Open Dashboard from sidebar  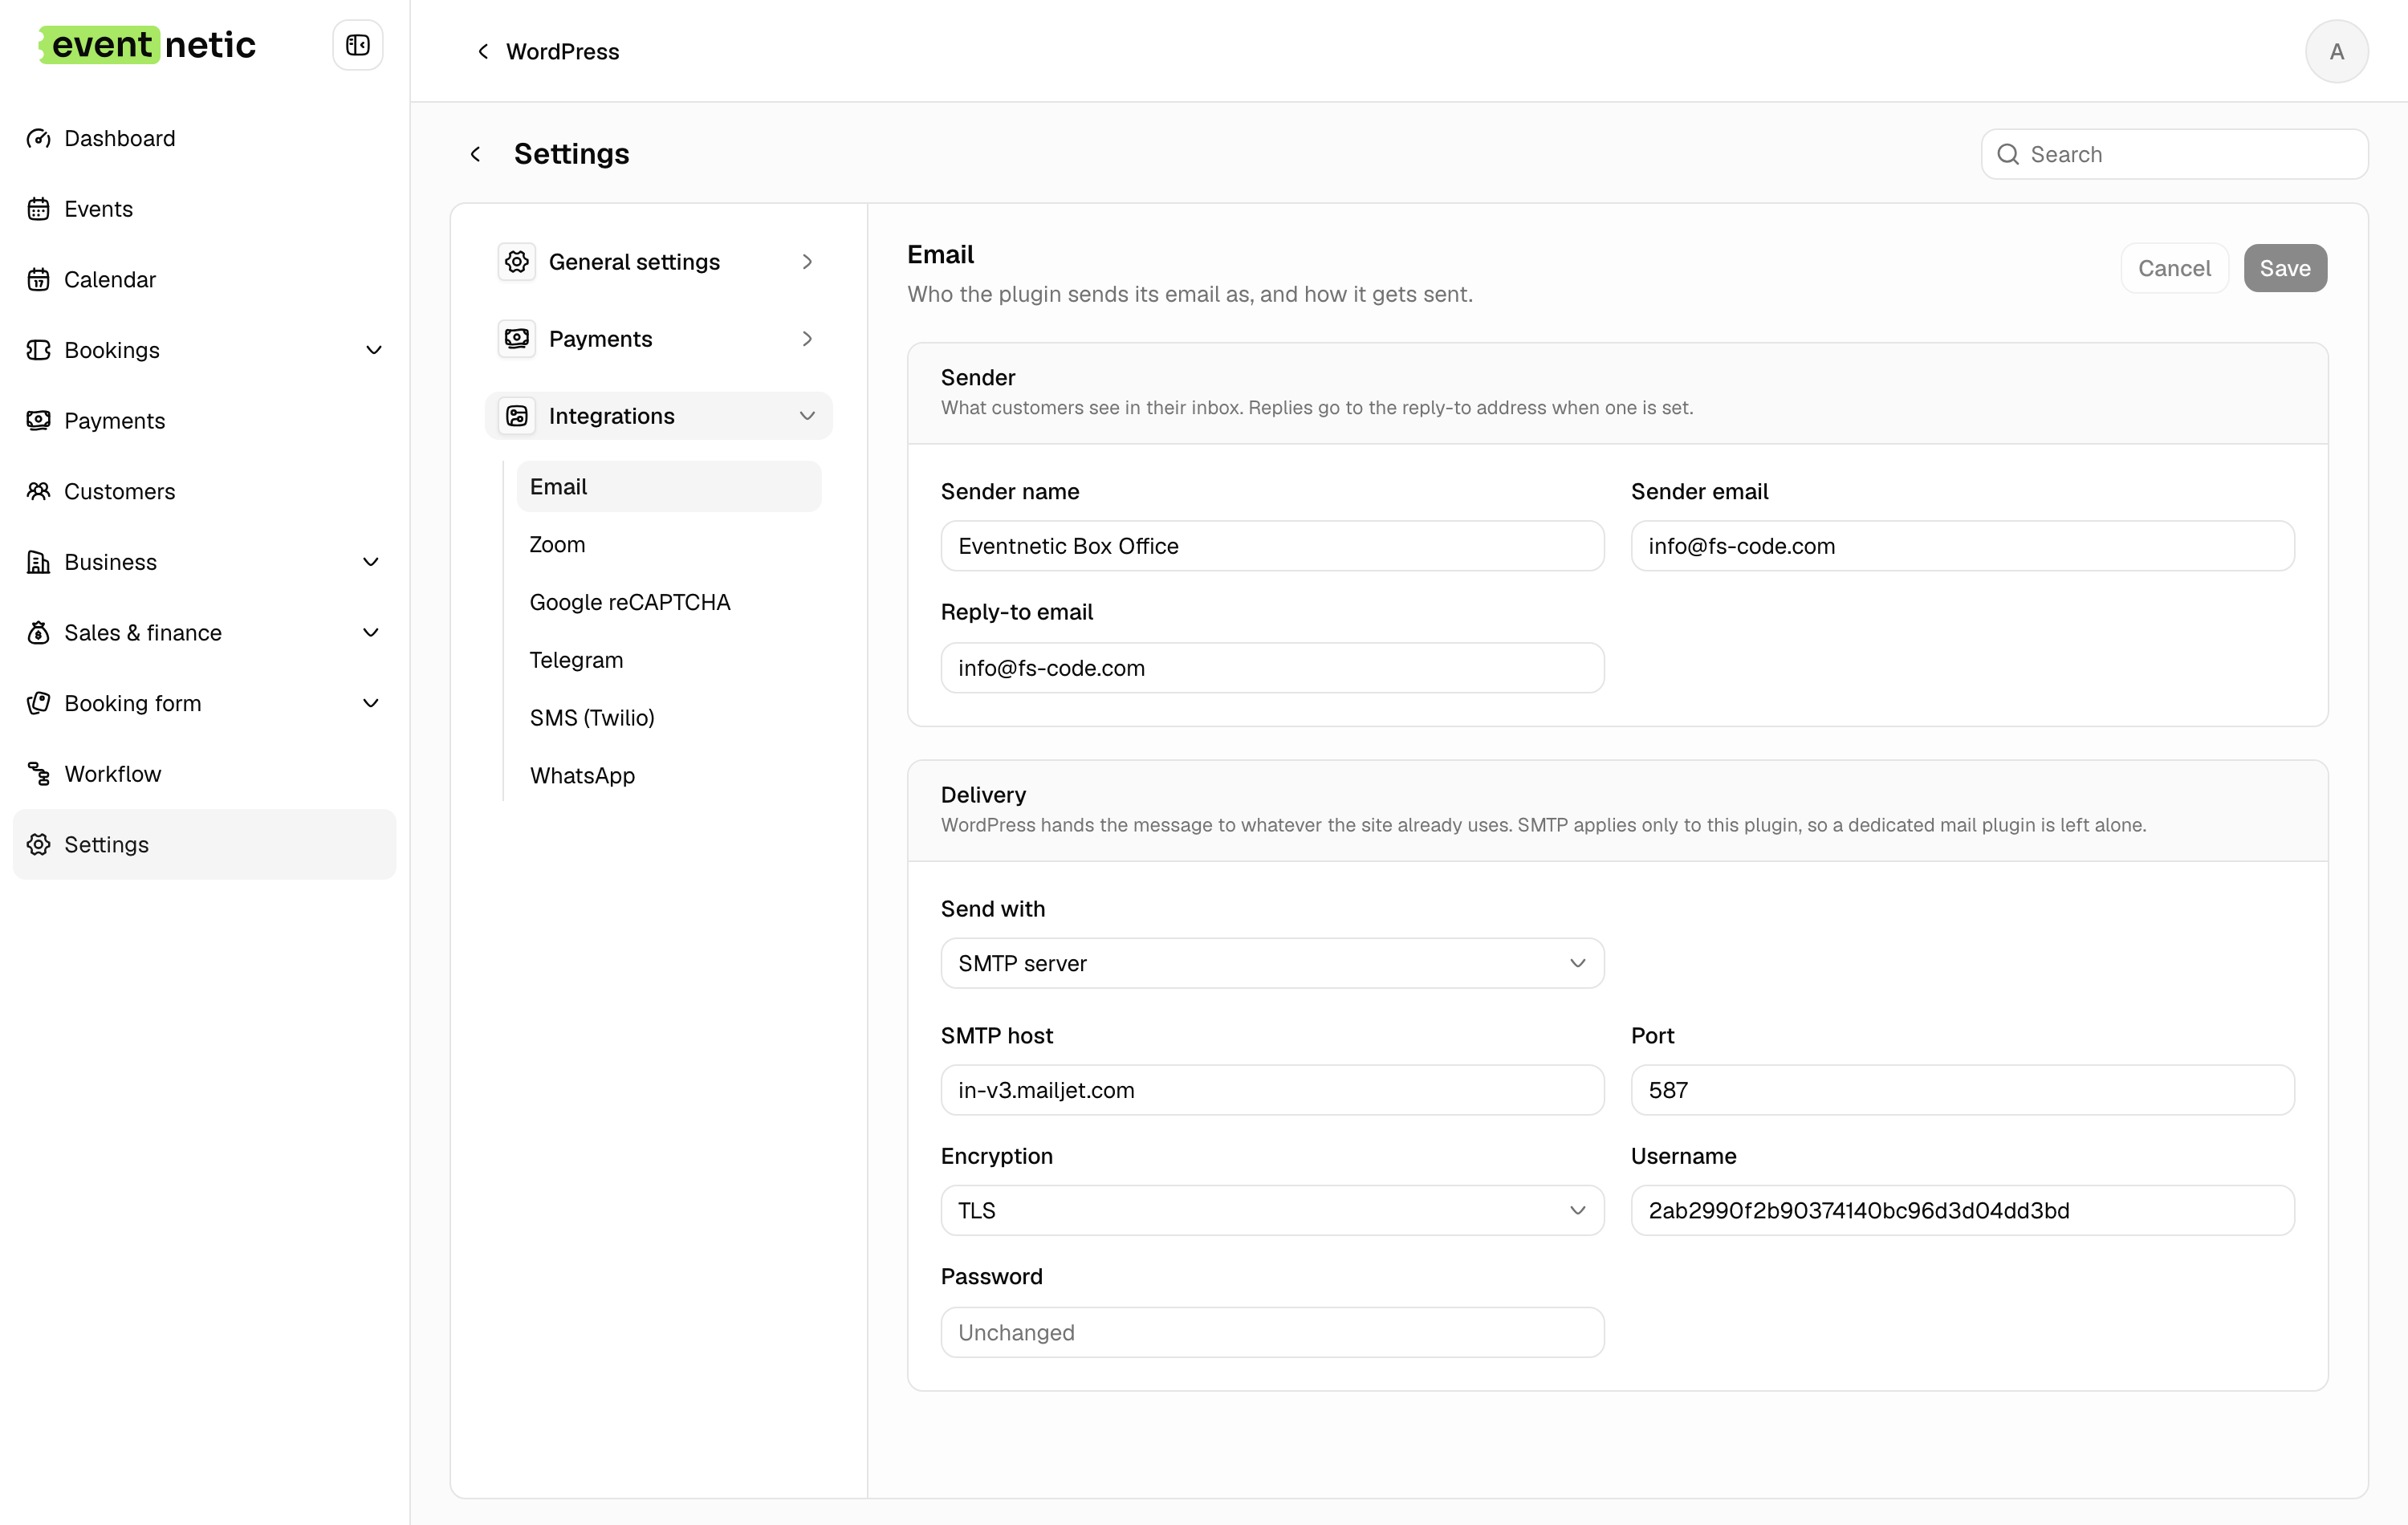click(x=204, y=138)
